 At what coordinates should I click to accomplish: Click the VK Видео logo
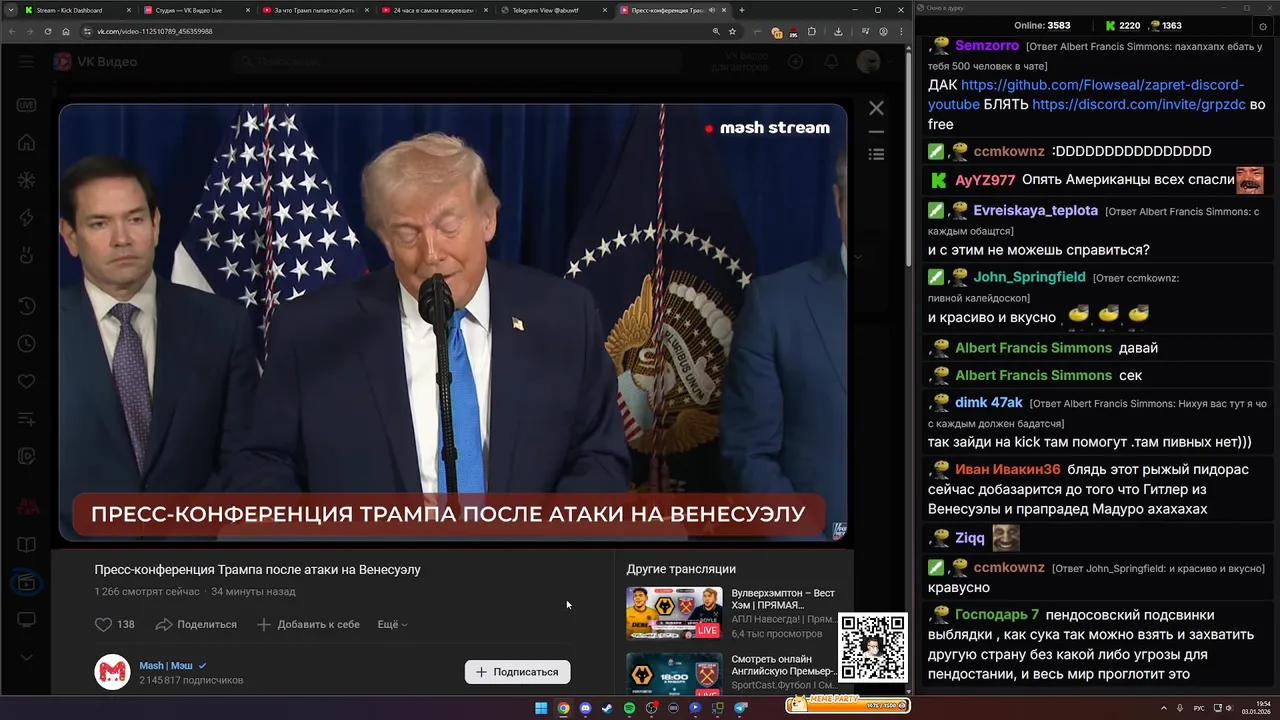[95, 62]
